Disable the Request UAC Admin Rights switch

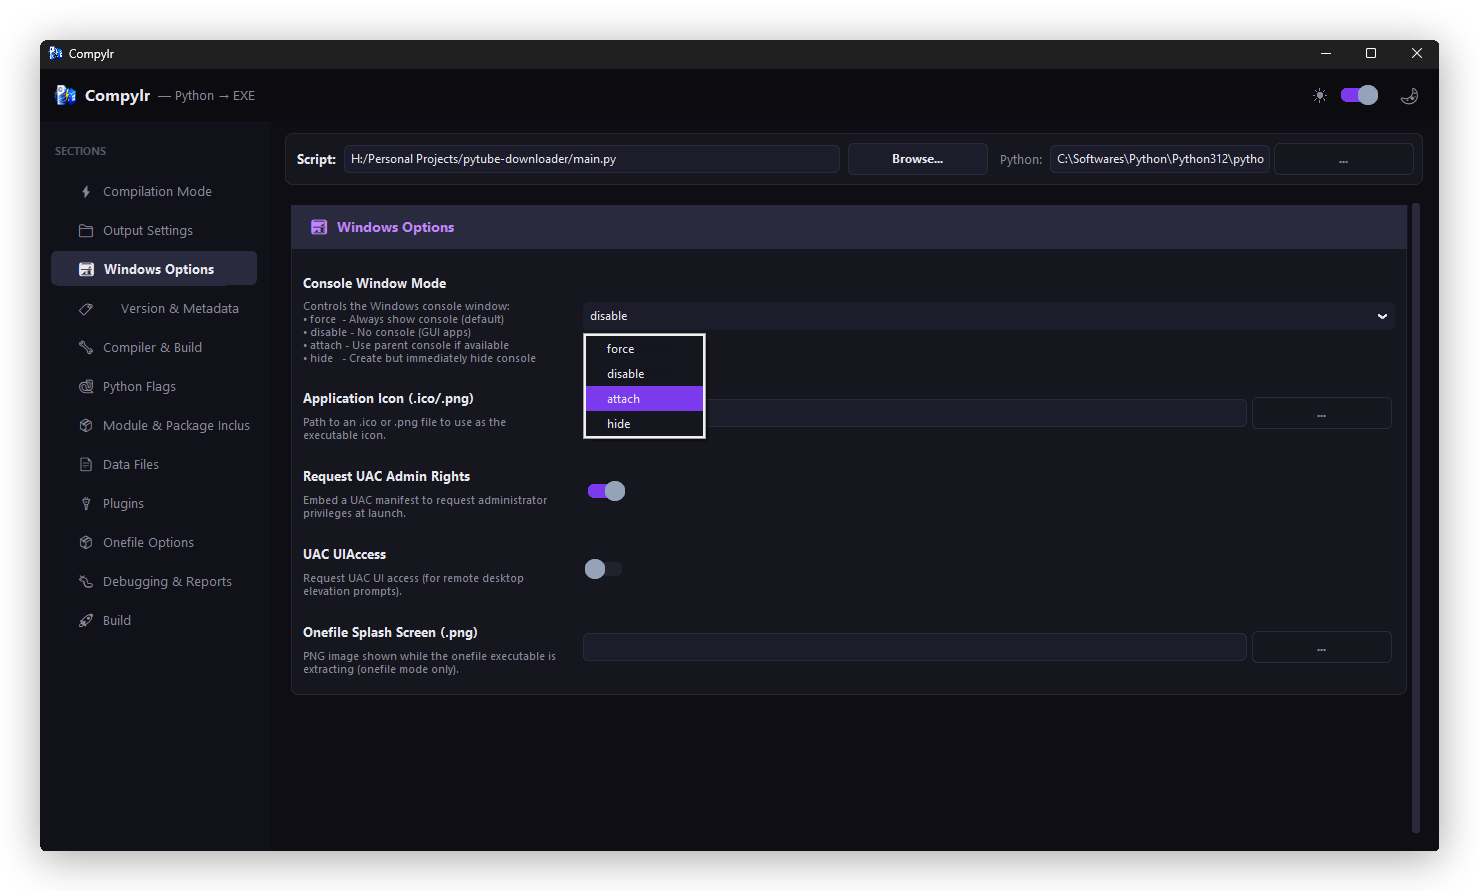pos(606,491)
